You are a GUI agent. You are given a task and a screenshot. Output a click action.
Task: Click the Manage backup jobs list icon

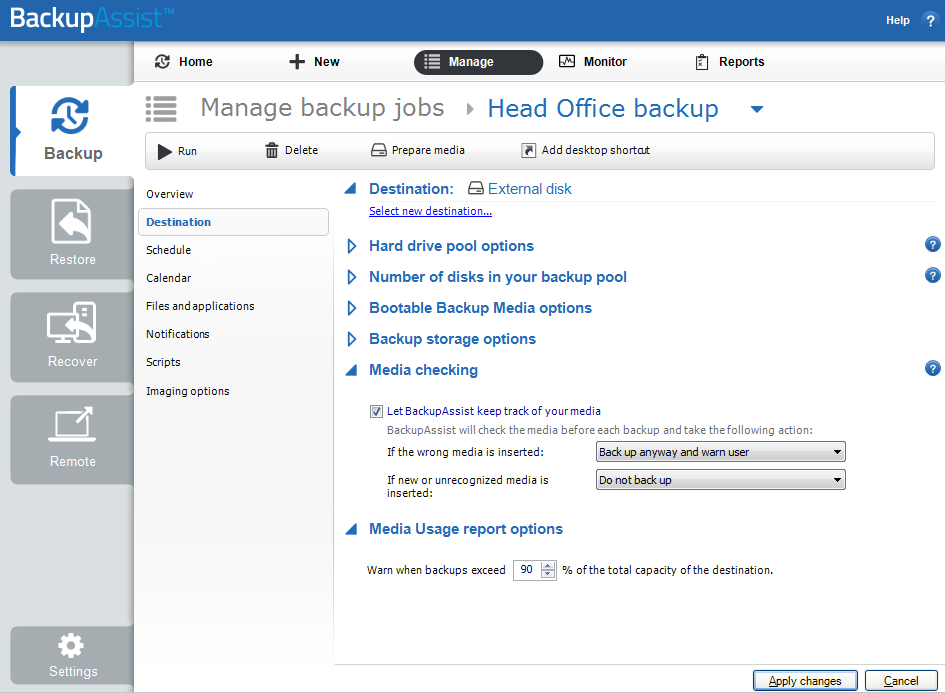(161, 109)
